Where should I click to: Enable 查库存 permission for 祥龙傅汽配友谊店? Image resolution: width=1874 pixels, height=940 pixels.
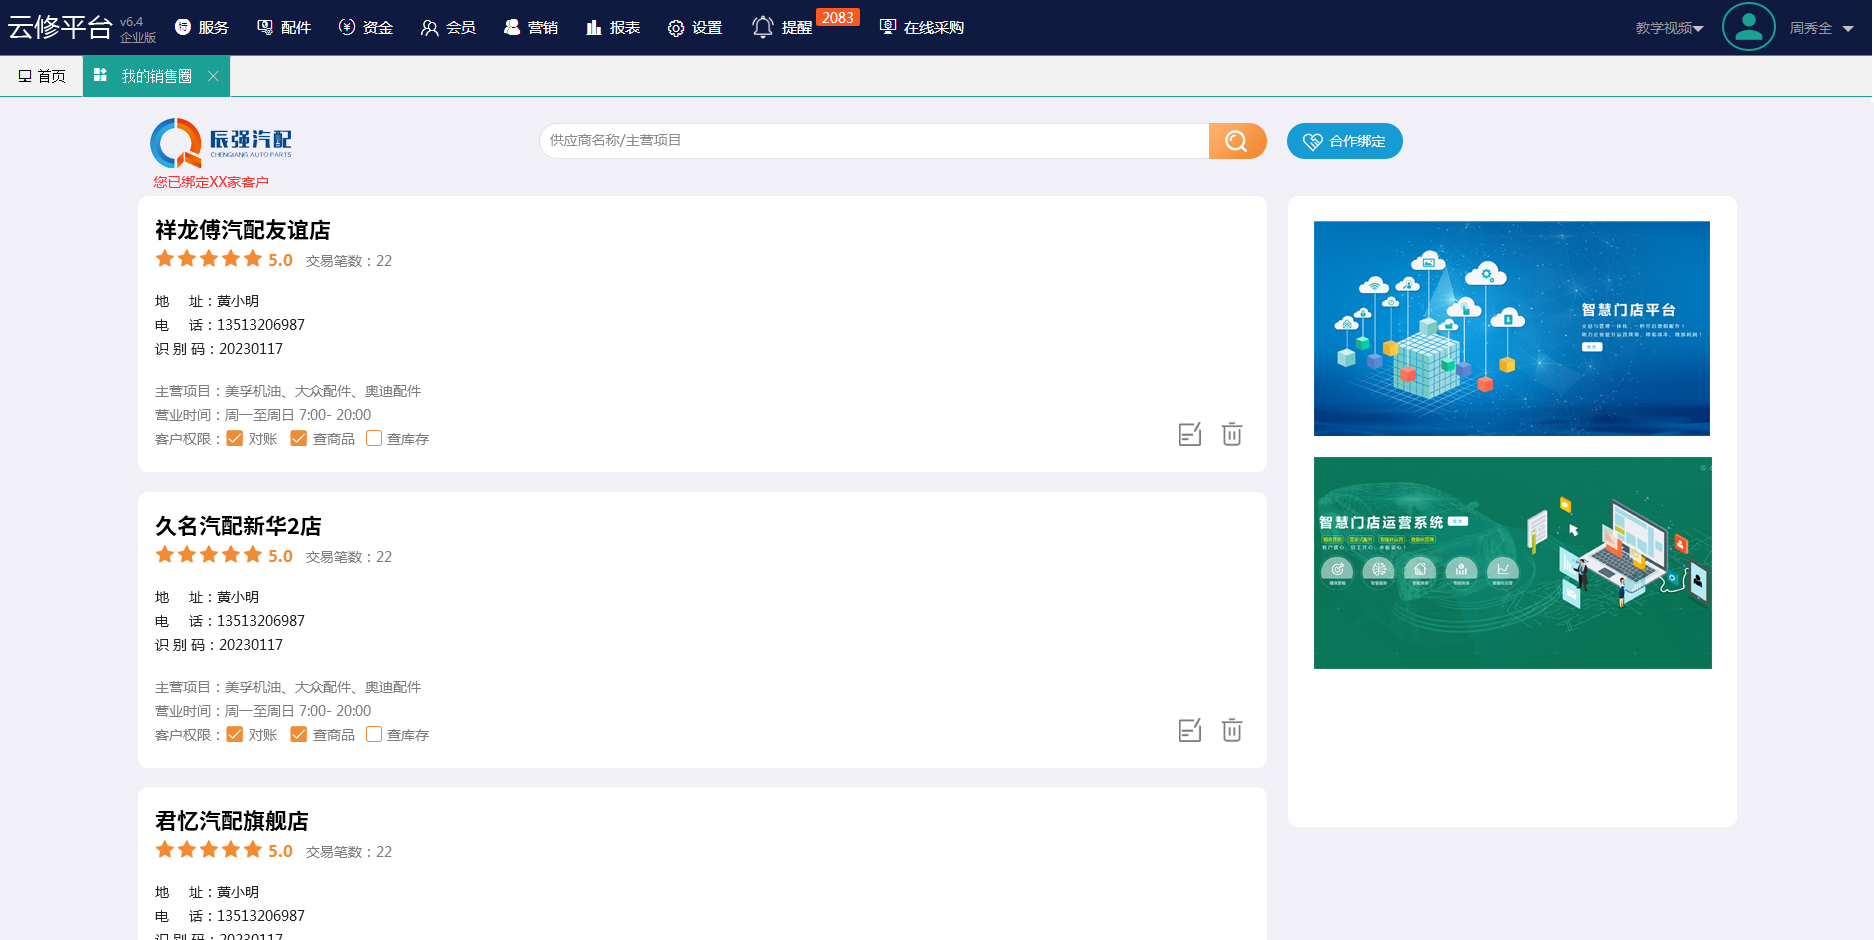pyautogui.click(x=374, y=438)
